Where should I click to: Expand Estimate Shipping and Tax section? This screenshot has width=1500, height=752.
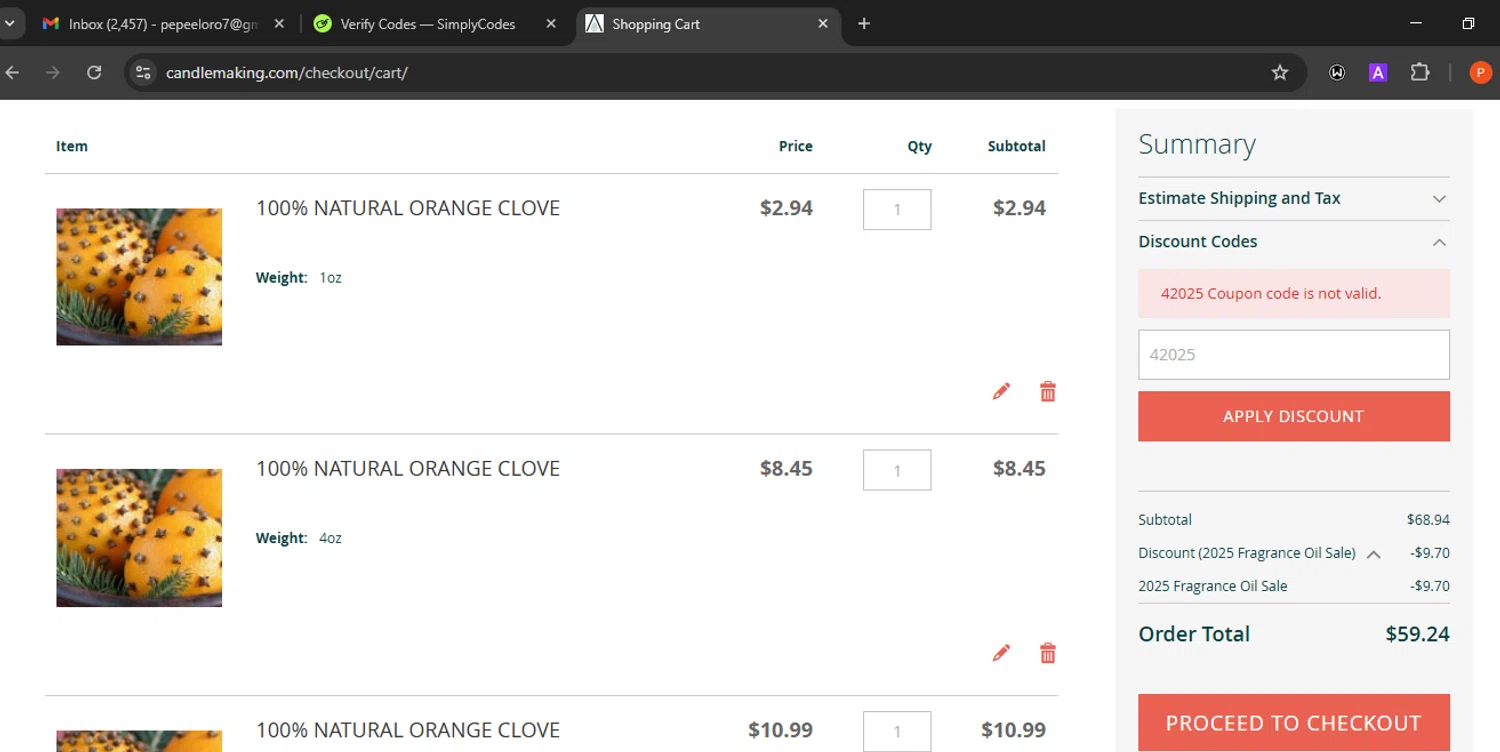(1294, 198)
